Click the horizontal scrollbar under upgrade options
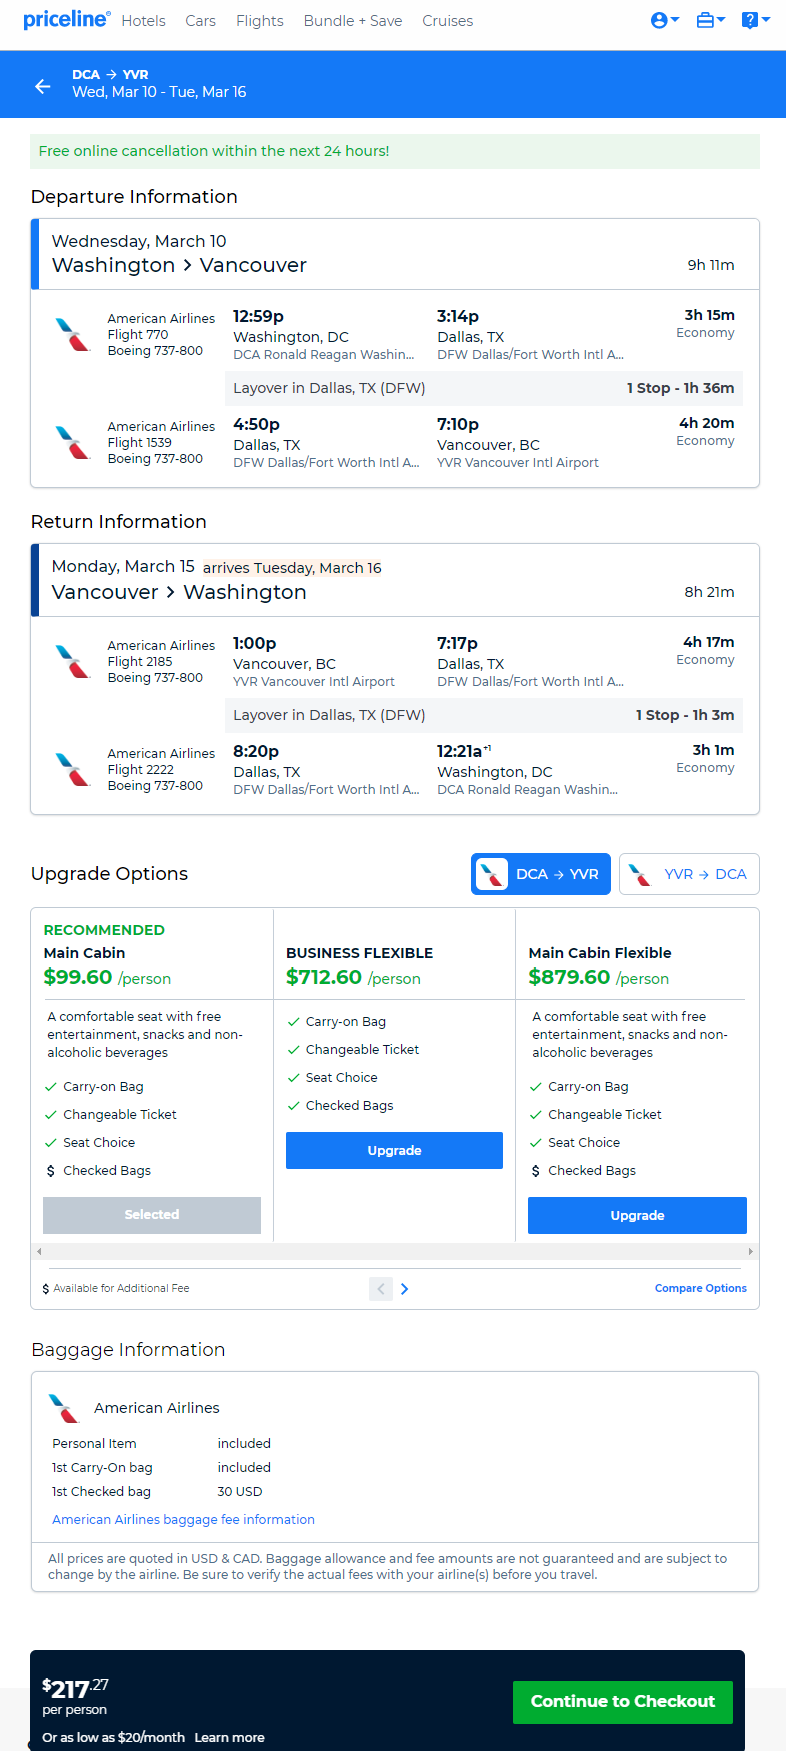 [395, 1251]
